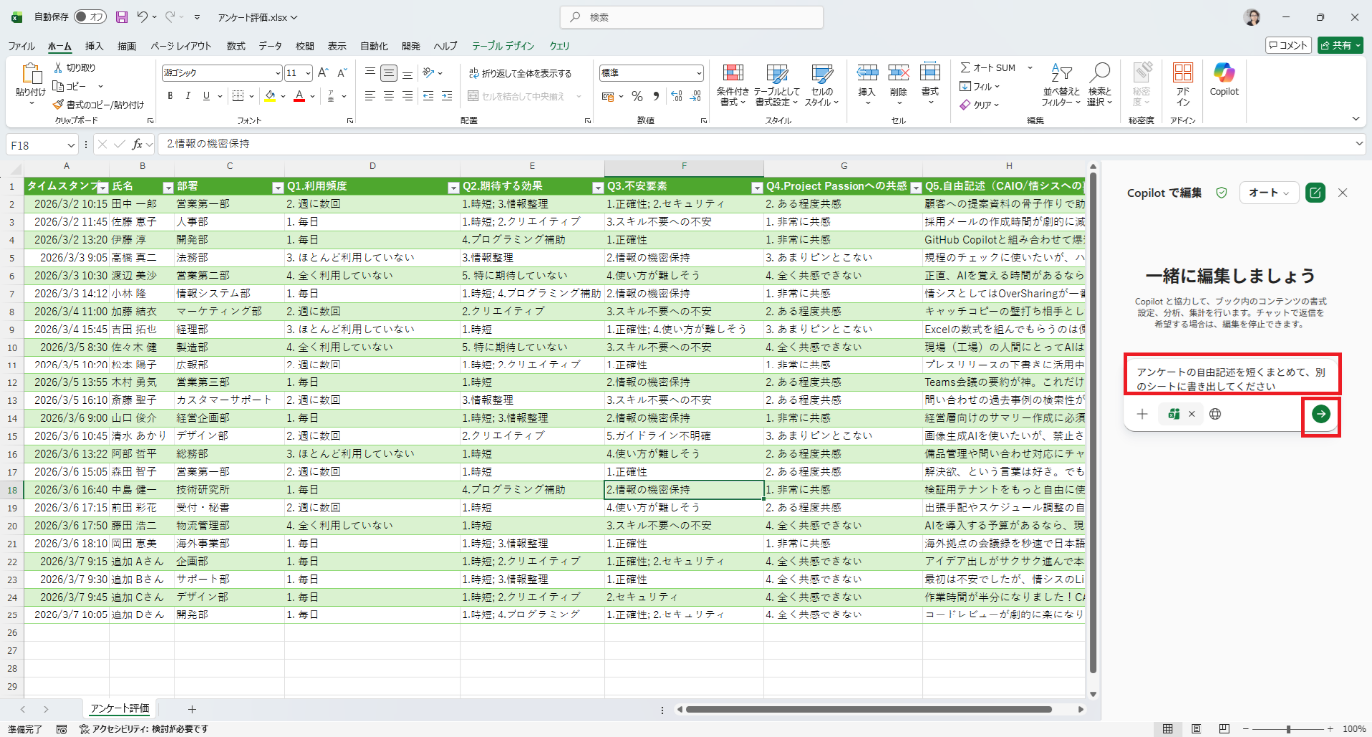The width and height of the screenshot is (1372, 737).
Task: Open the font size dropdown
Action: point(307,73)
